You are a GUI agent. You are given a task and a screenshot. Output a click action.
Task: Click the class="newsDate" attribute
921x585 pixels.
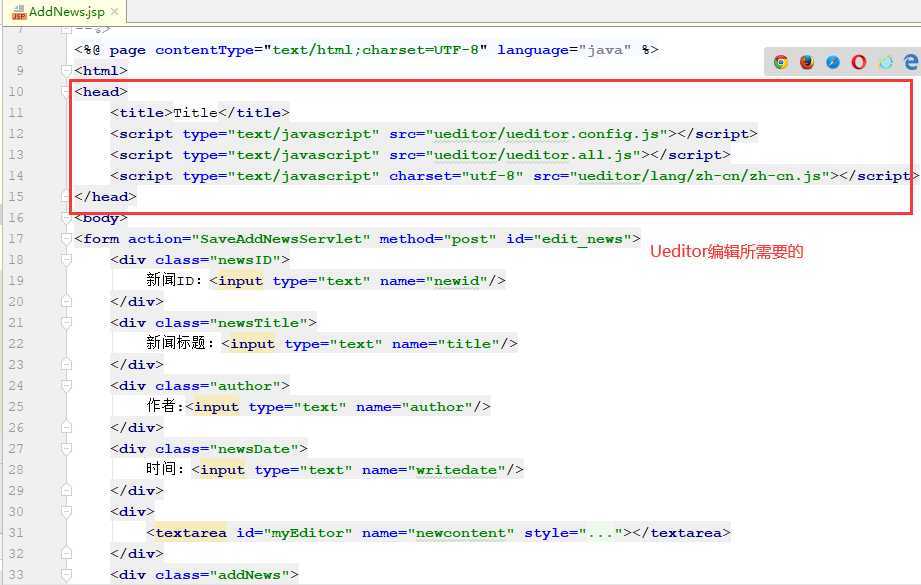[227, 449]
